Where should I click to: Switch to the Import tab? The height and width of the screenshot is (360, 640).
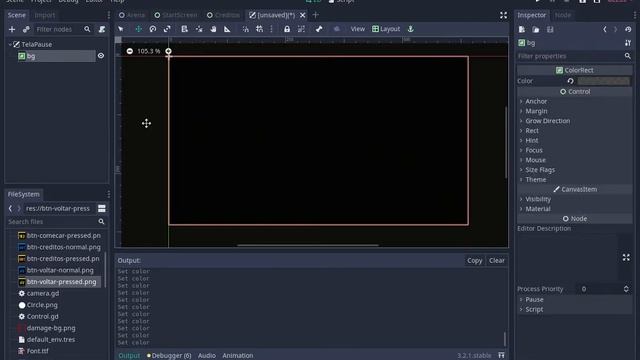tap(45, 15)
